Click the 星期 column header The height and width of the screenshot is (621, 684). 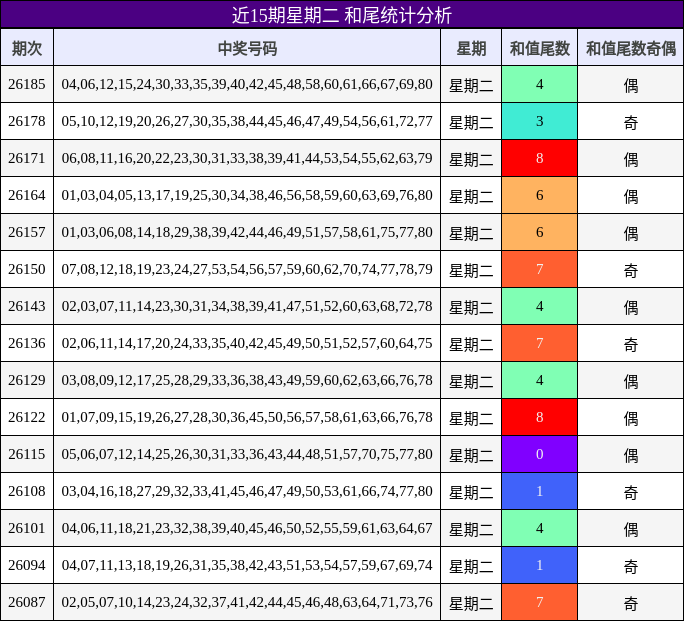click(x=471, y=48)
